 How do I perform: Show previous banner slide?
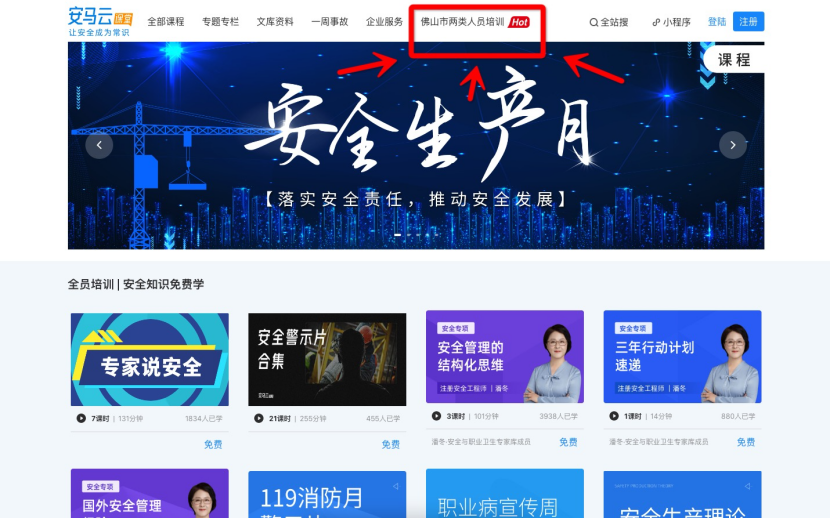click(x=99, y=145)
